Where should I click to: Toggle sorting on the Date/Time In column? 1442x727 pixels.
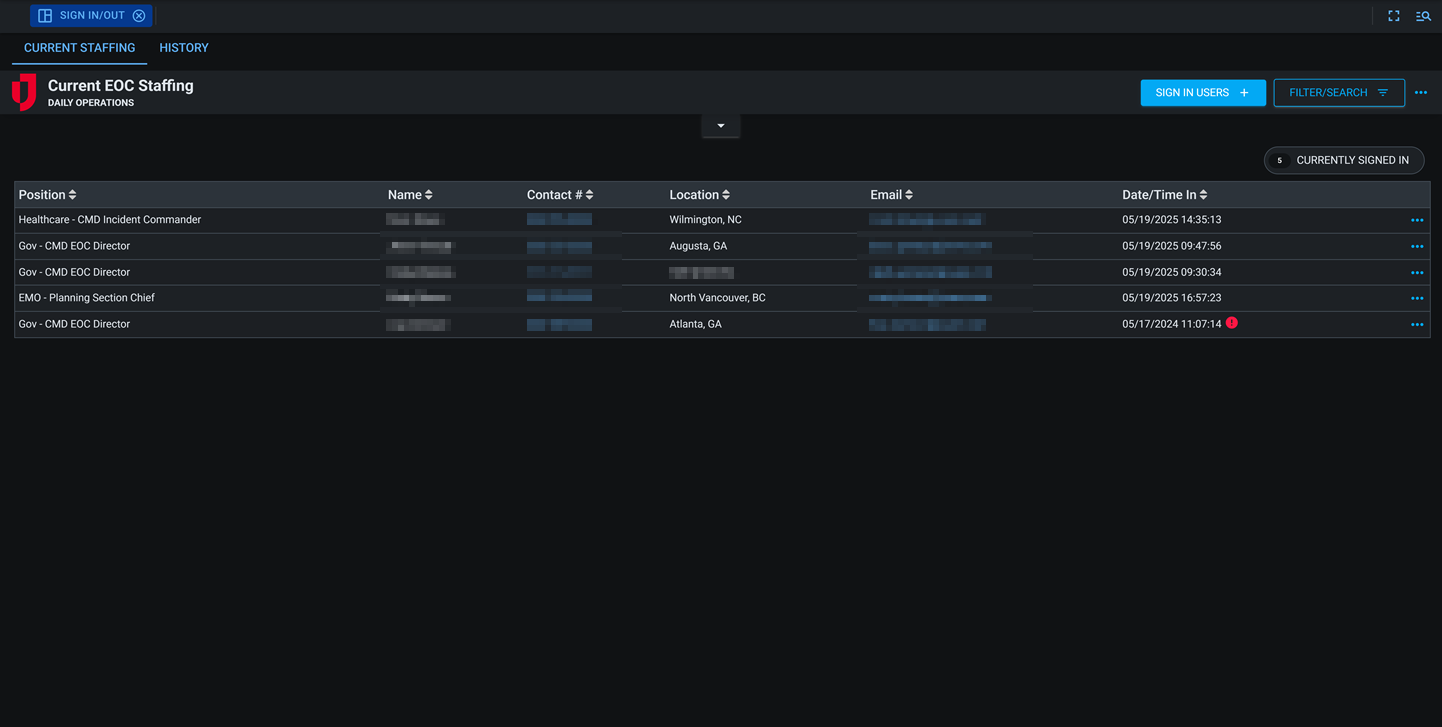pos(1202,194)
